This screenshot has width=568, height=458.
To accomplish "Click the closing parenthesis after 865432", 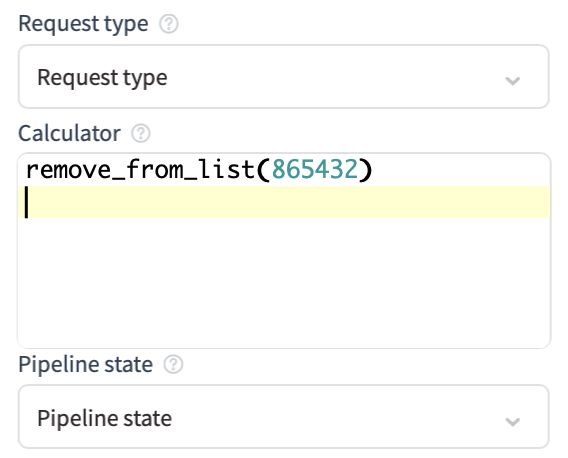I will point(366,170).
